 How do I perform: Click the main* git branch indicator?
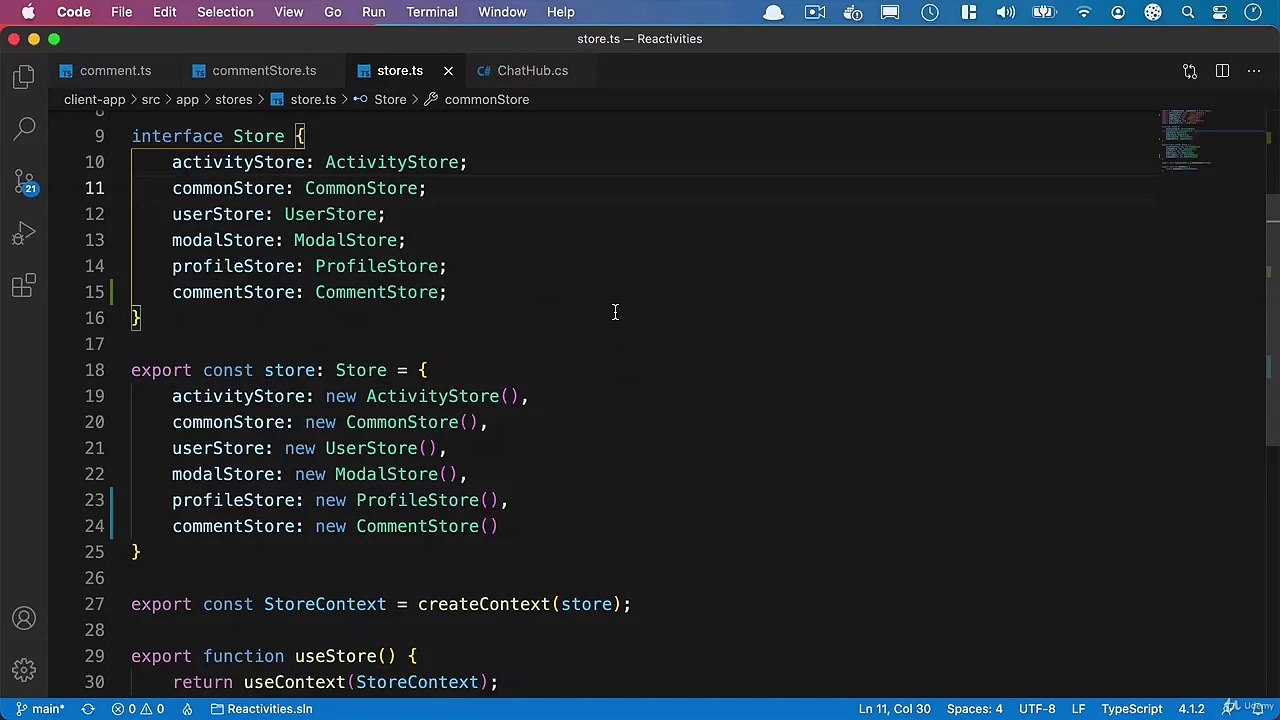coord(40,709)
